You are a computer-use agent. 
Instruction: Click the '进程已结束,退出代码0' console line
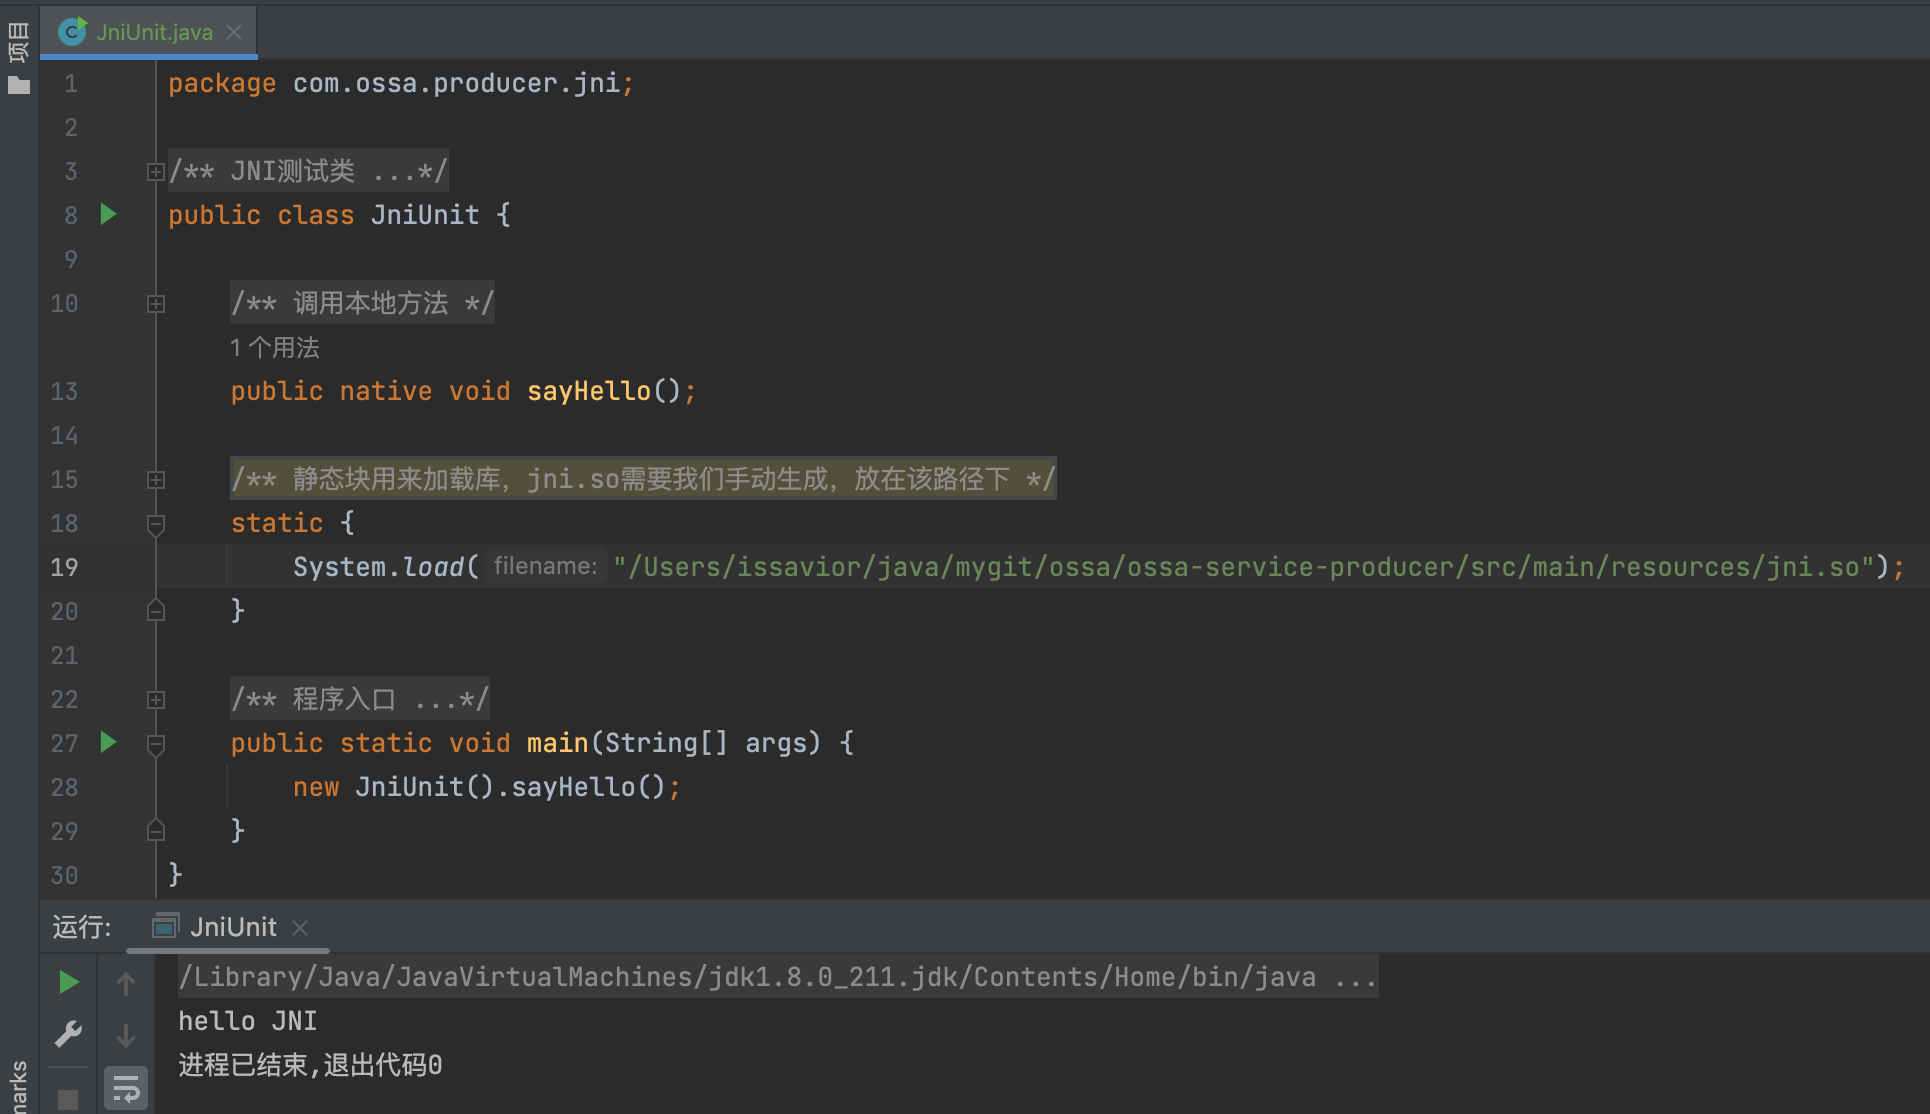pyautogui.click(x=310, y=1065)
